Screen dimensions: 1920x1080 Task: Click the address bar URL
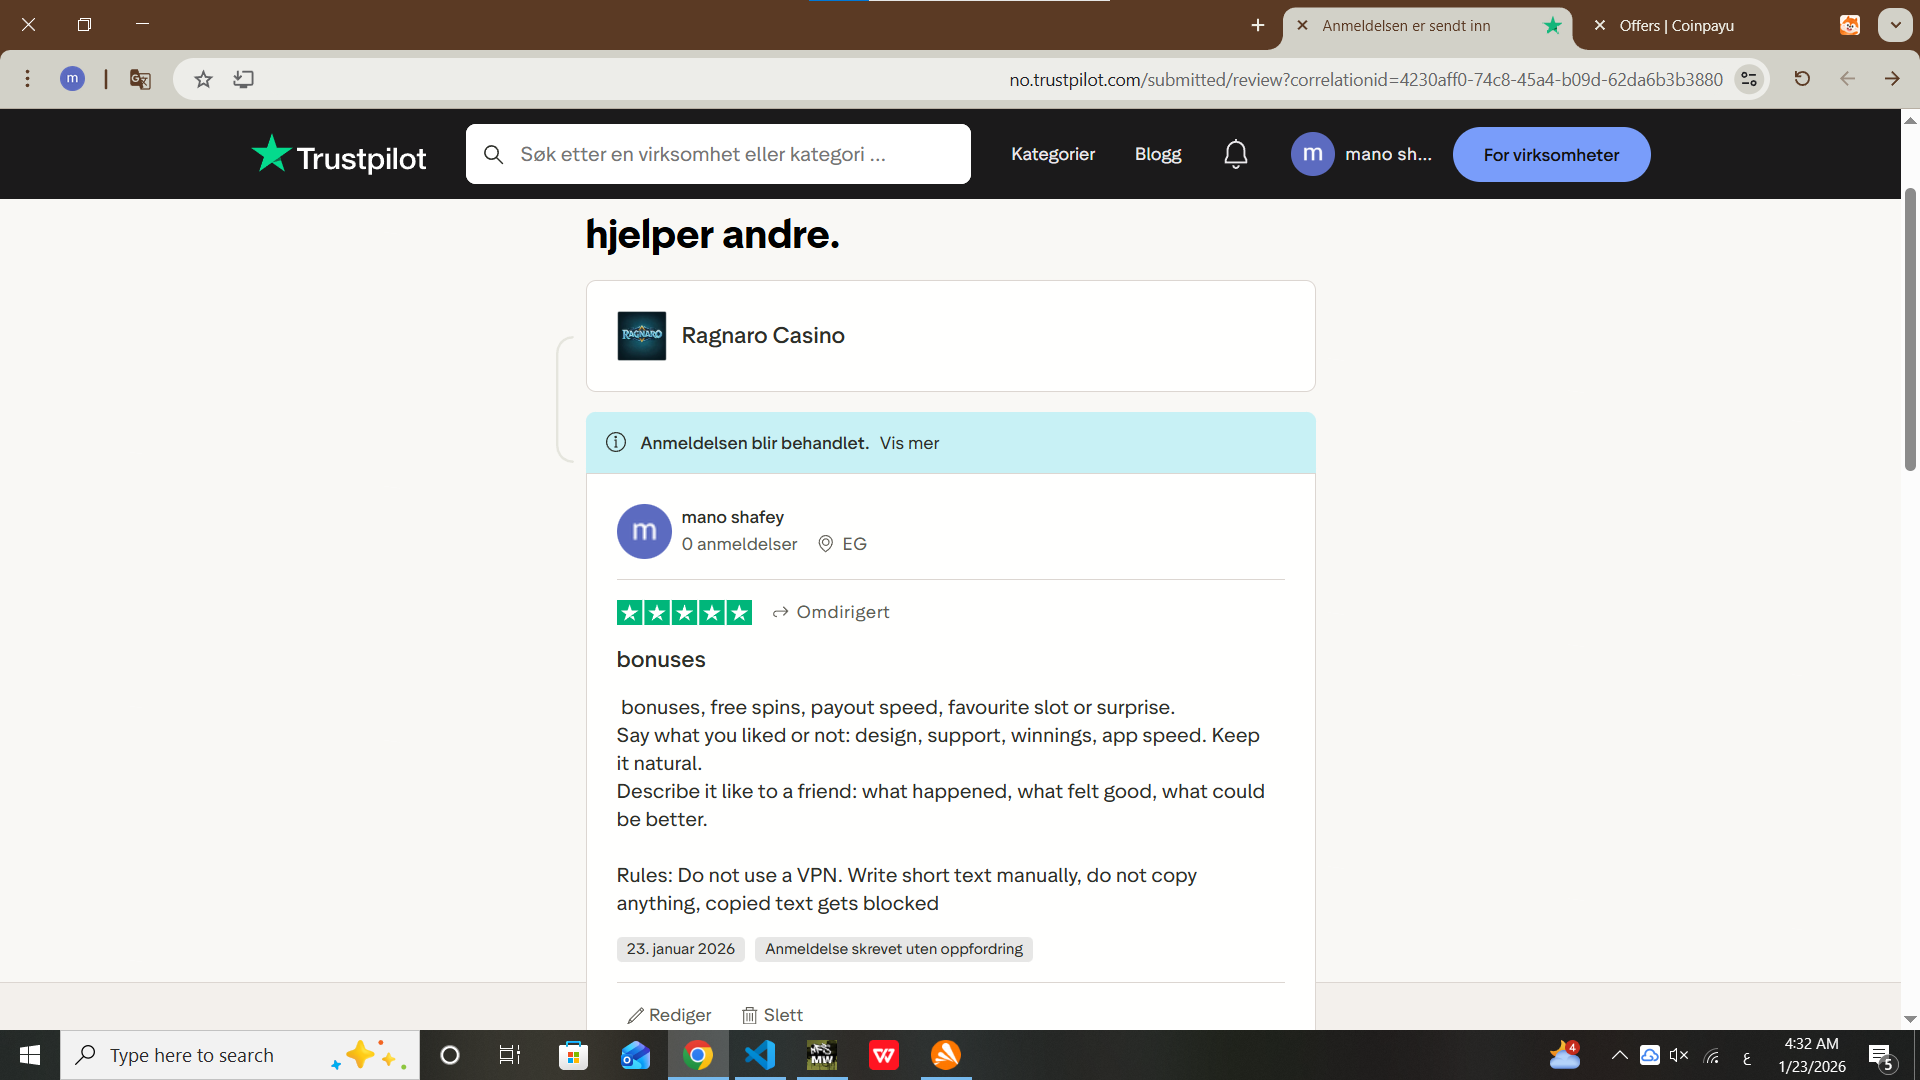click(x=1366, y=79)
